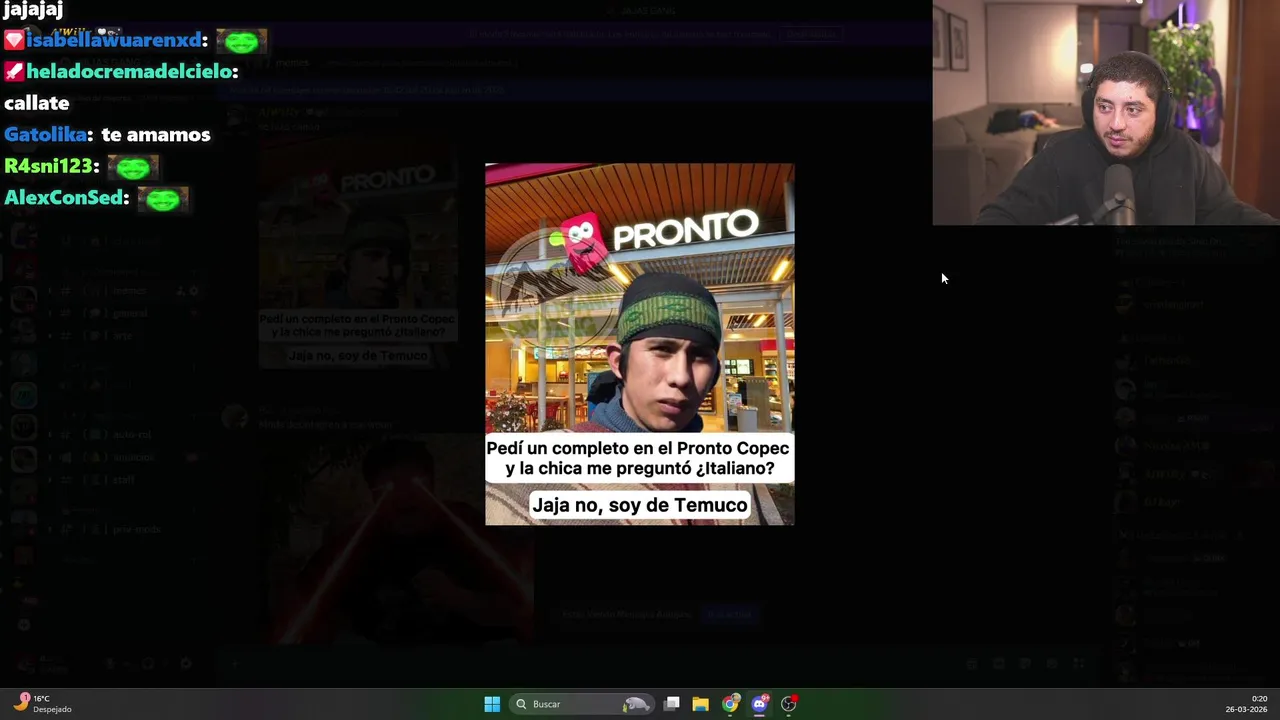Click the sword badge before heladocremadelcielo
This screenshot has height=720, width=1280.
13,72
